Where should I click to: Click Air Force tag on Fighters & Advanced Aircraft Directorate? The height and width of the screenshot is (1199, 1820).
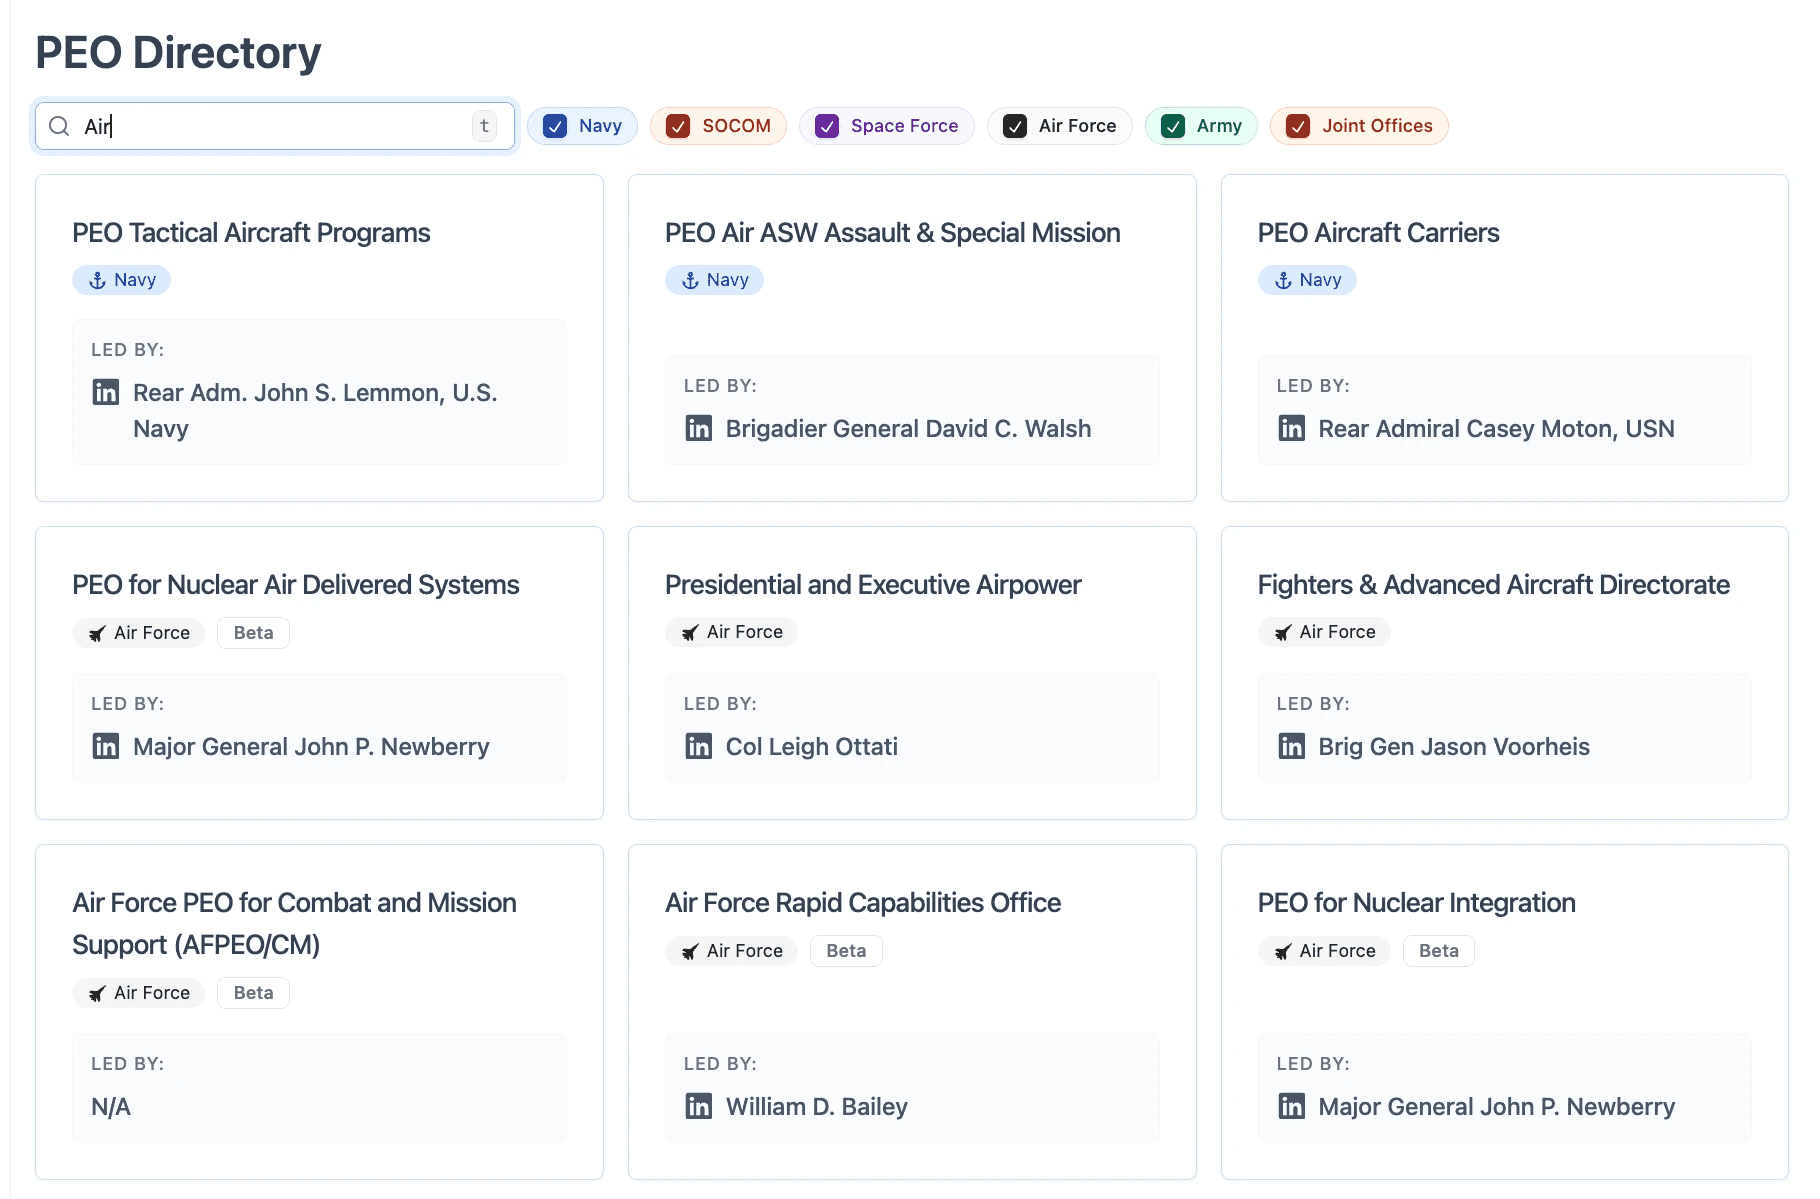1324,632
